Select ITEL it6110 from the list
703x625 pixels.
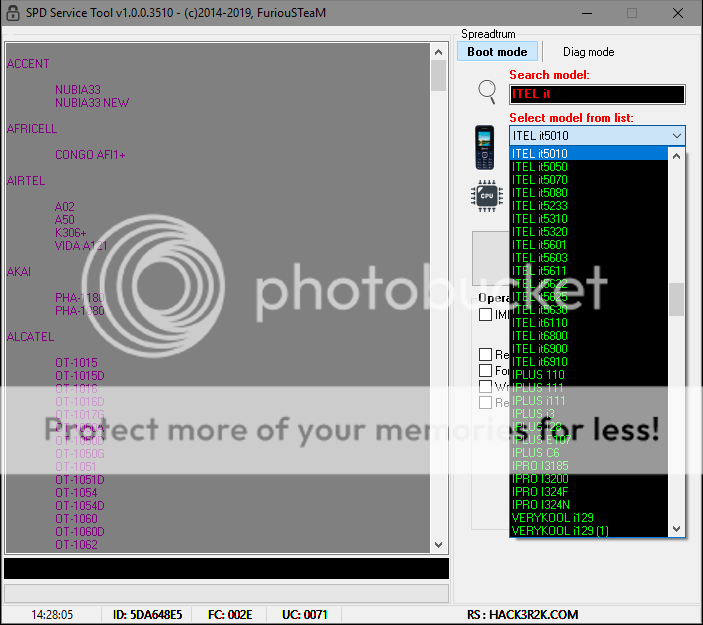coord(589,323)
